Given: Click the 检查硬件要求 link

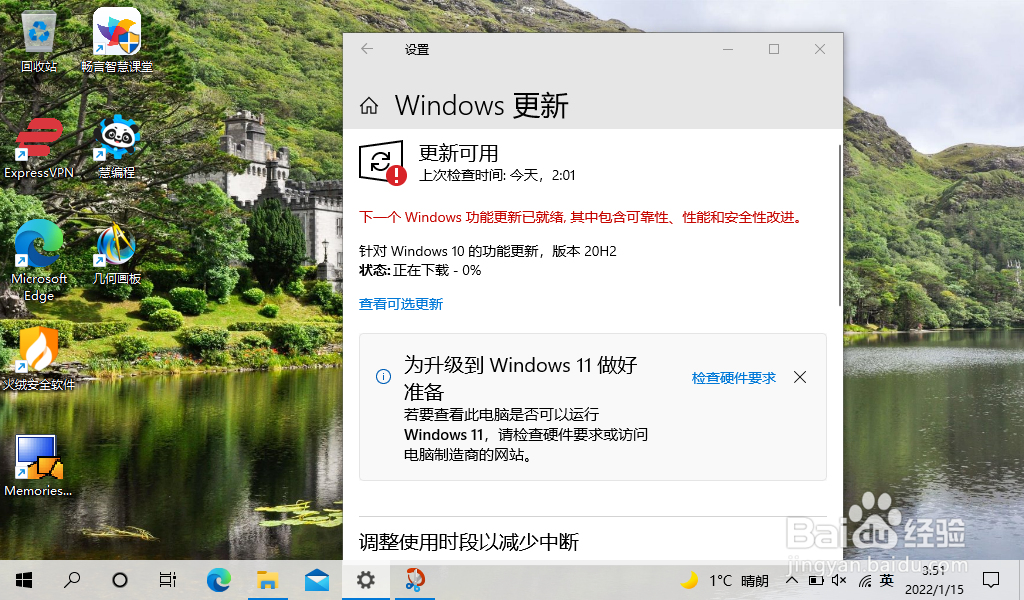Looking at the screenshot, I should pyautogui.click(x=733, y=378).
